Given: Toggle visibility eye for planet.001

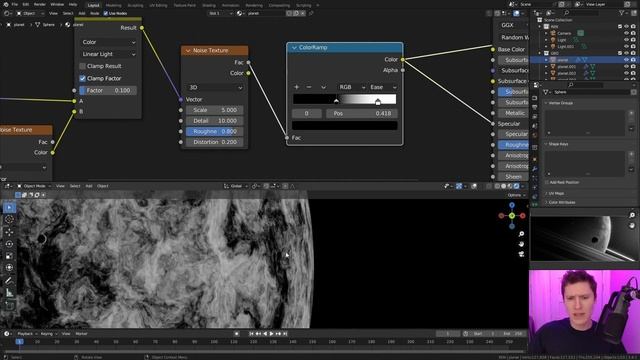Looking at the screenshot, I should (x=627, y=67).
